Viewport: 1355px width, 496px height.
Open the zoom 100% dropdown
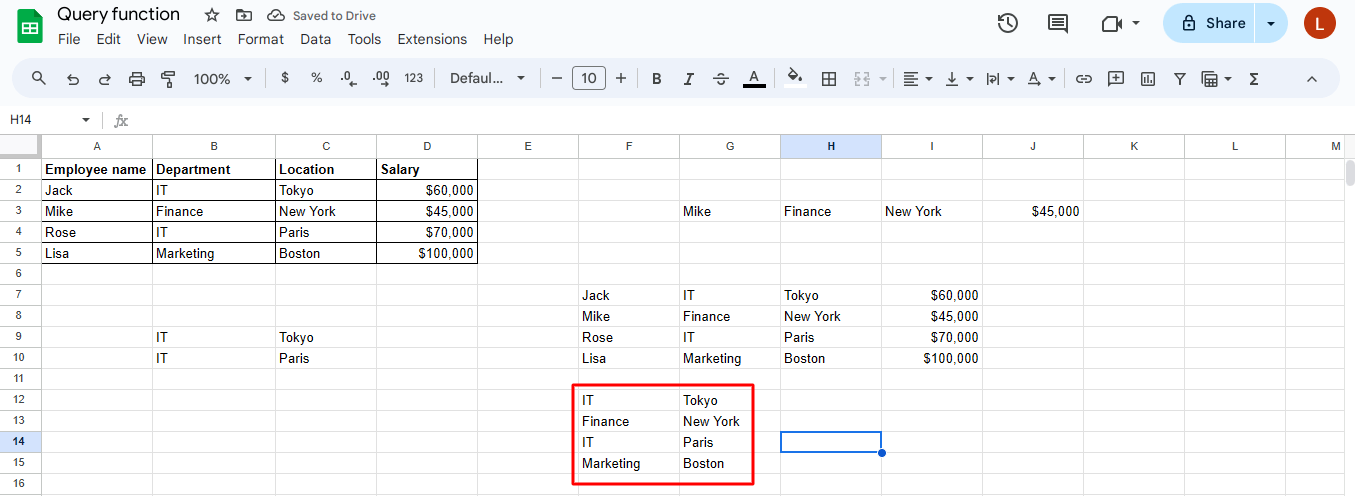222,78
